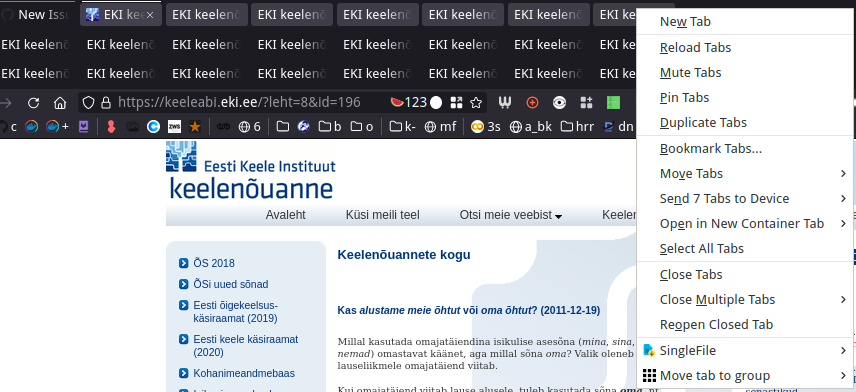Reload the page with the refresh icon

(34, 103)
